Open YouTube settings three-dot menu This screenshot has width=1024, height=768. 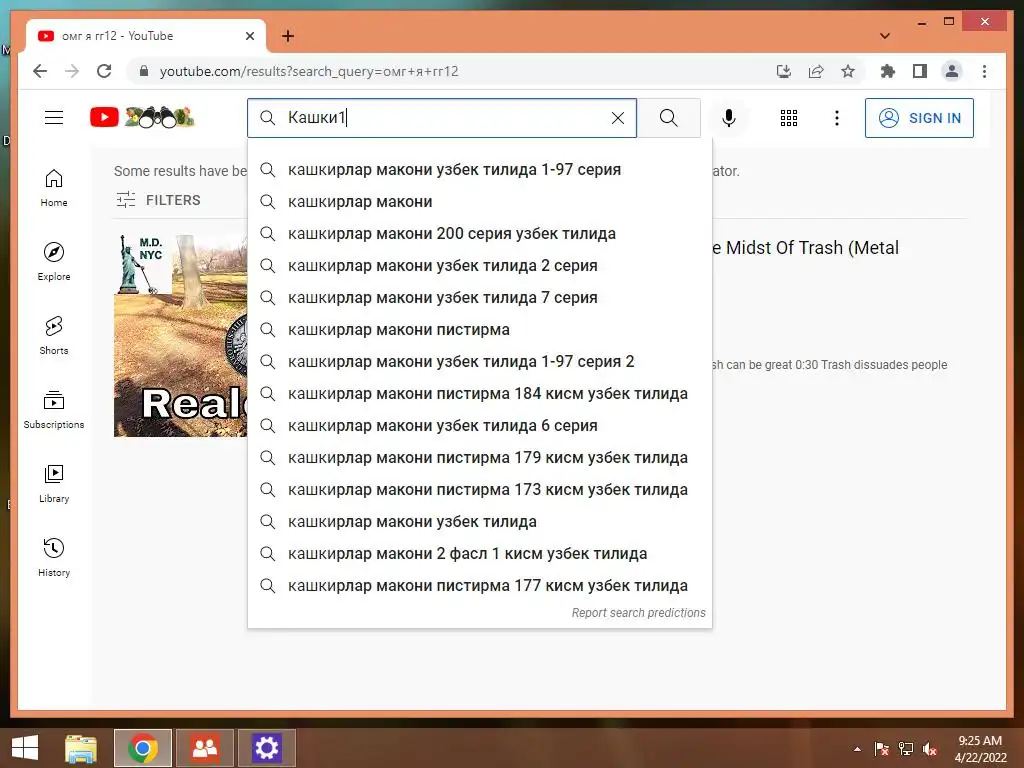837,118
